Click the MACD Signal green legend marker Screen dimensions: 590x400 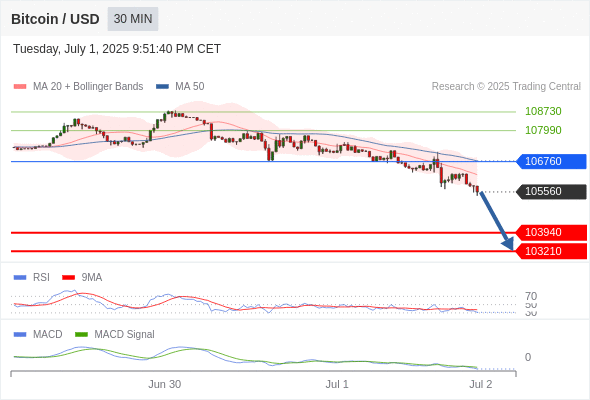[x=81, y=335]
